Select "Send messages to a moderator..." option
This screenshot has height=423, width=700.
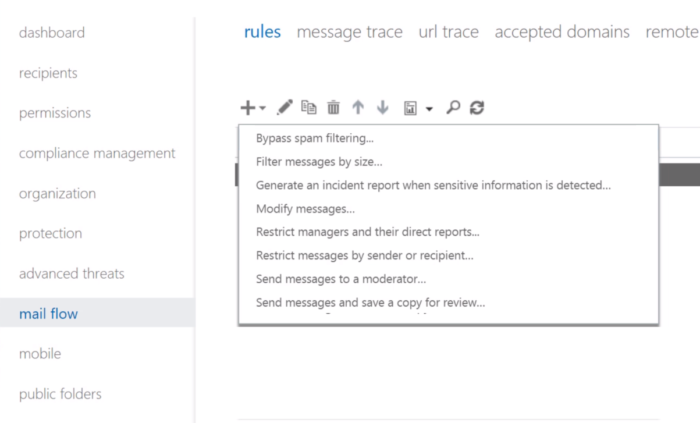click(341, 279)
